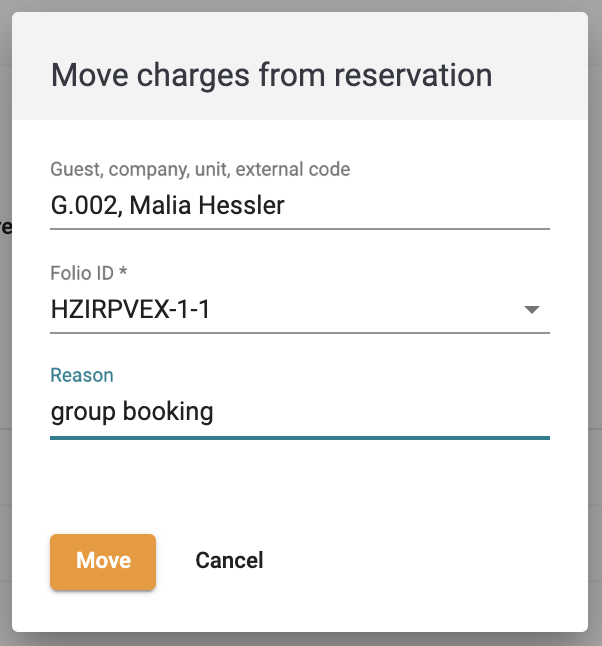602x646 pixels.
Task: Expand the Folio ID combo box
Action: point(300,309)
